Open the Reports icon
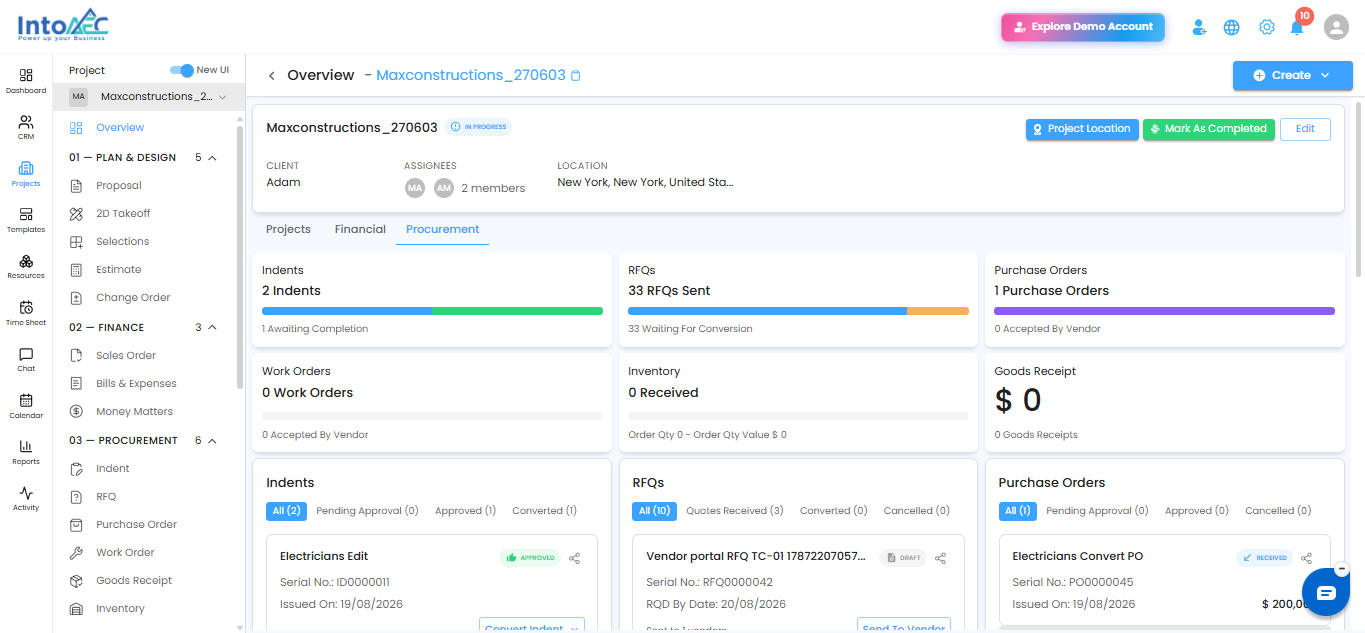This screenshot has height=633, width=1365. 26,452
